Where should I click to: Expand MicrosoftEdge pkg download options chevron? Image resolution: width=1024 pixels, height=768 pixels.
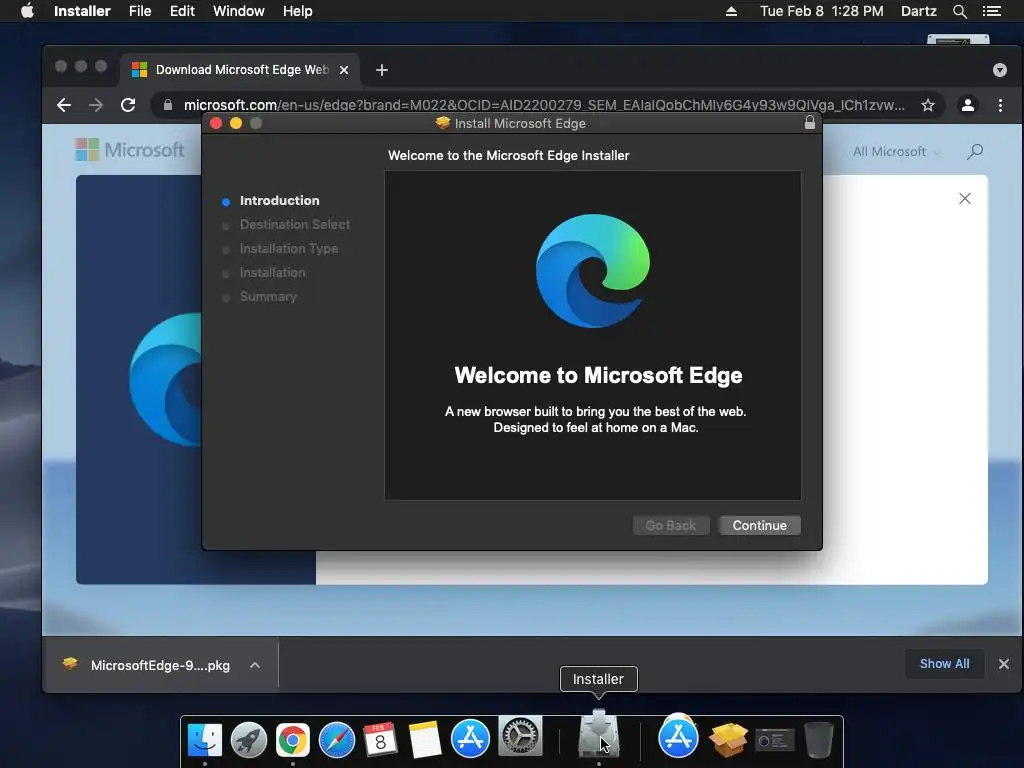[x=255, y=665]
